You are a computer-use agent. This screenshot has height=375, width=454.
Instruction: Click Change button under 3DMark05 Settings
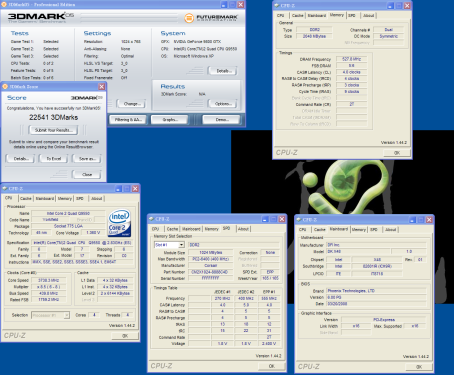click(x=131, y=104)
